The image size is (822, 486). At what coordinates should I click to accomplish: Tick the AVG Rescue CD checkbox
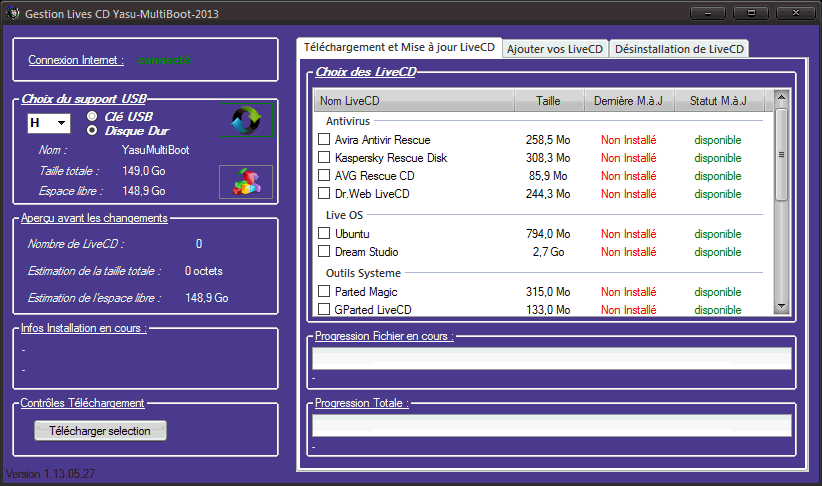tap(324, 175)
